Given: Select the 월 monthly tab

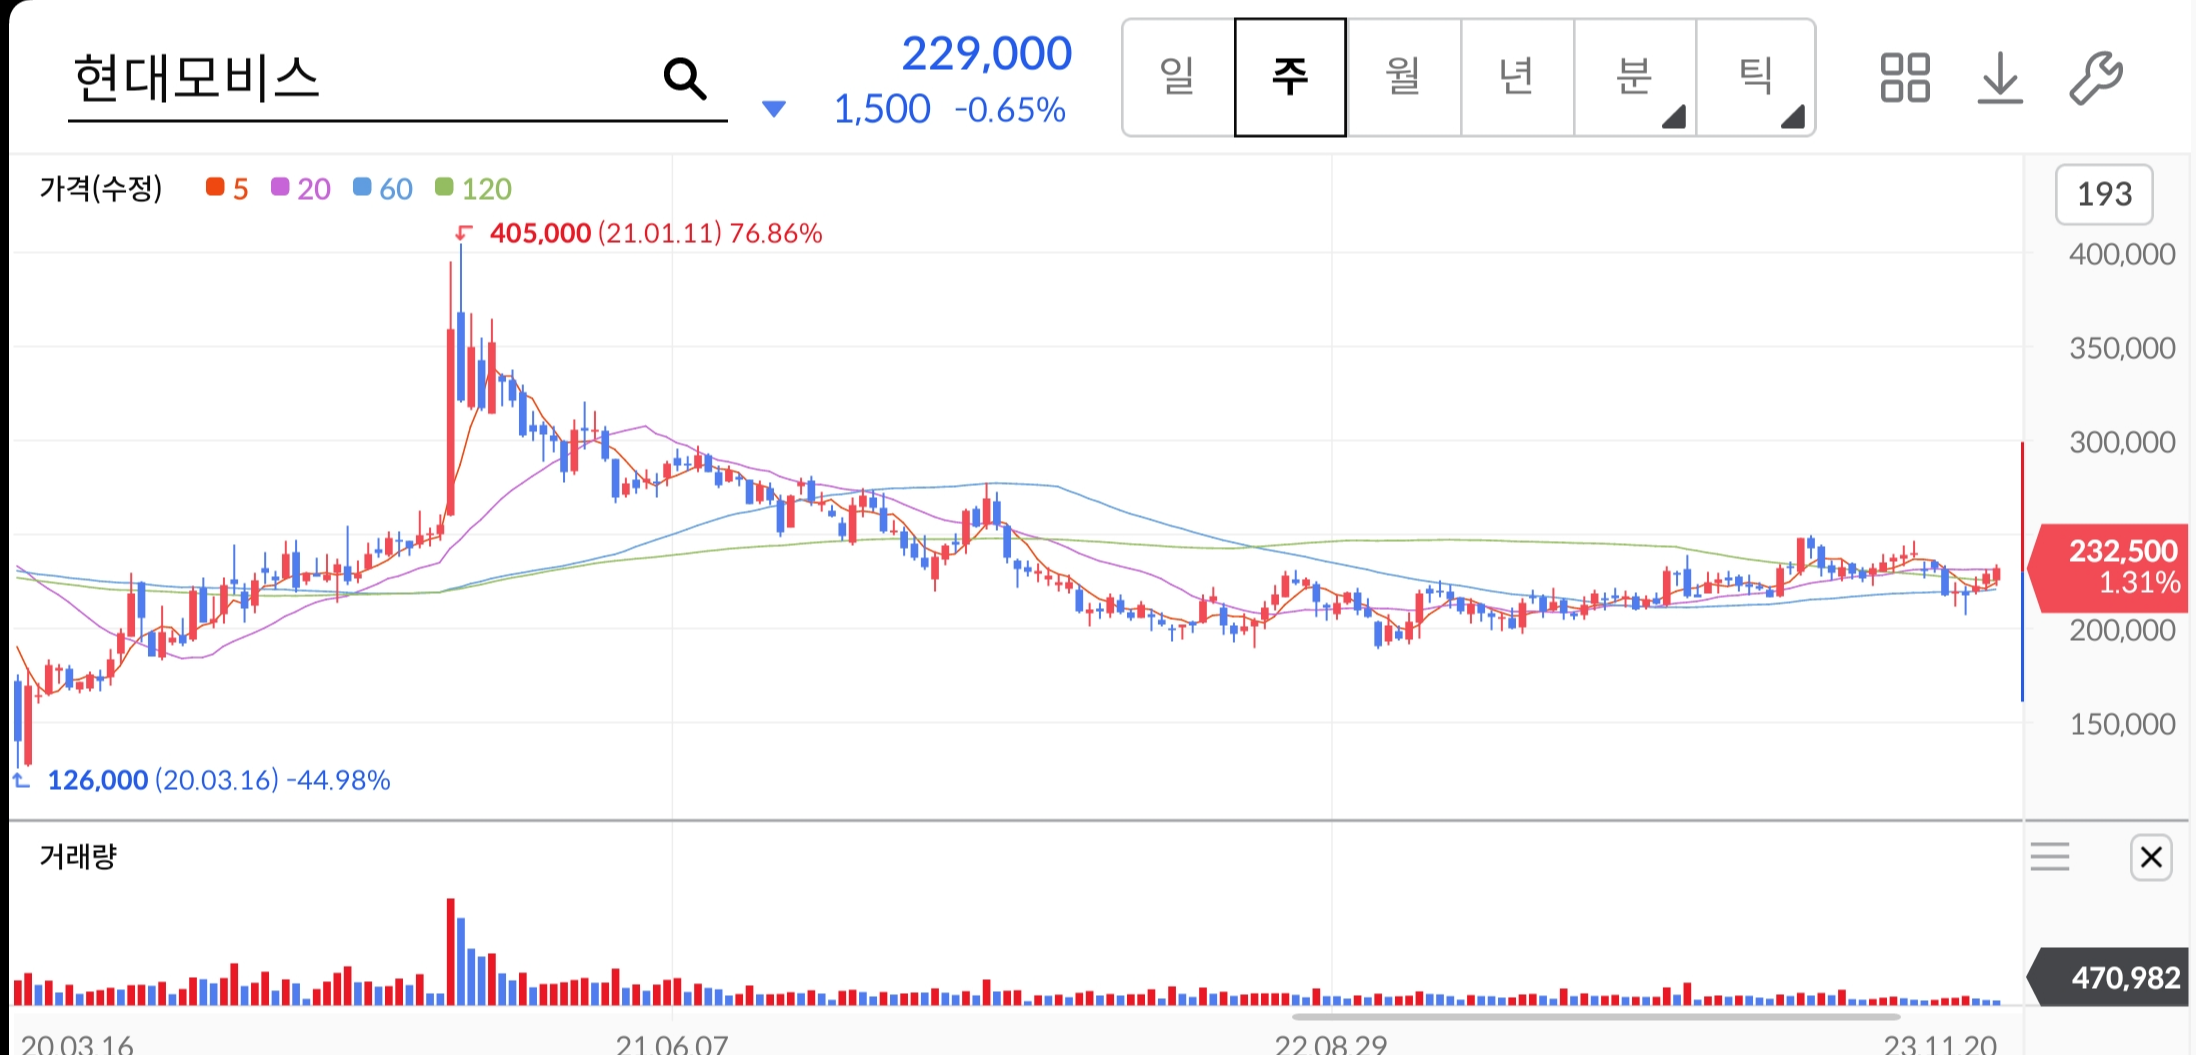Looking at the screenshot, I should [x=1403, y=77].
